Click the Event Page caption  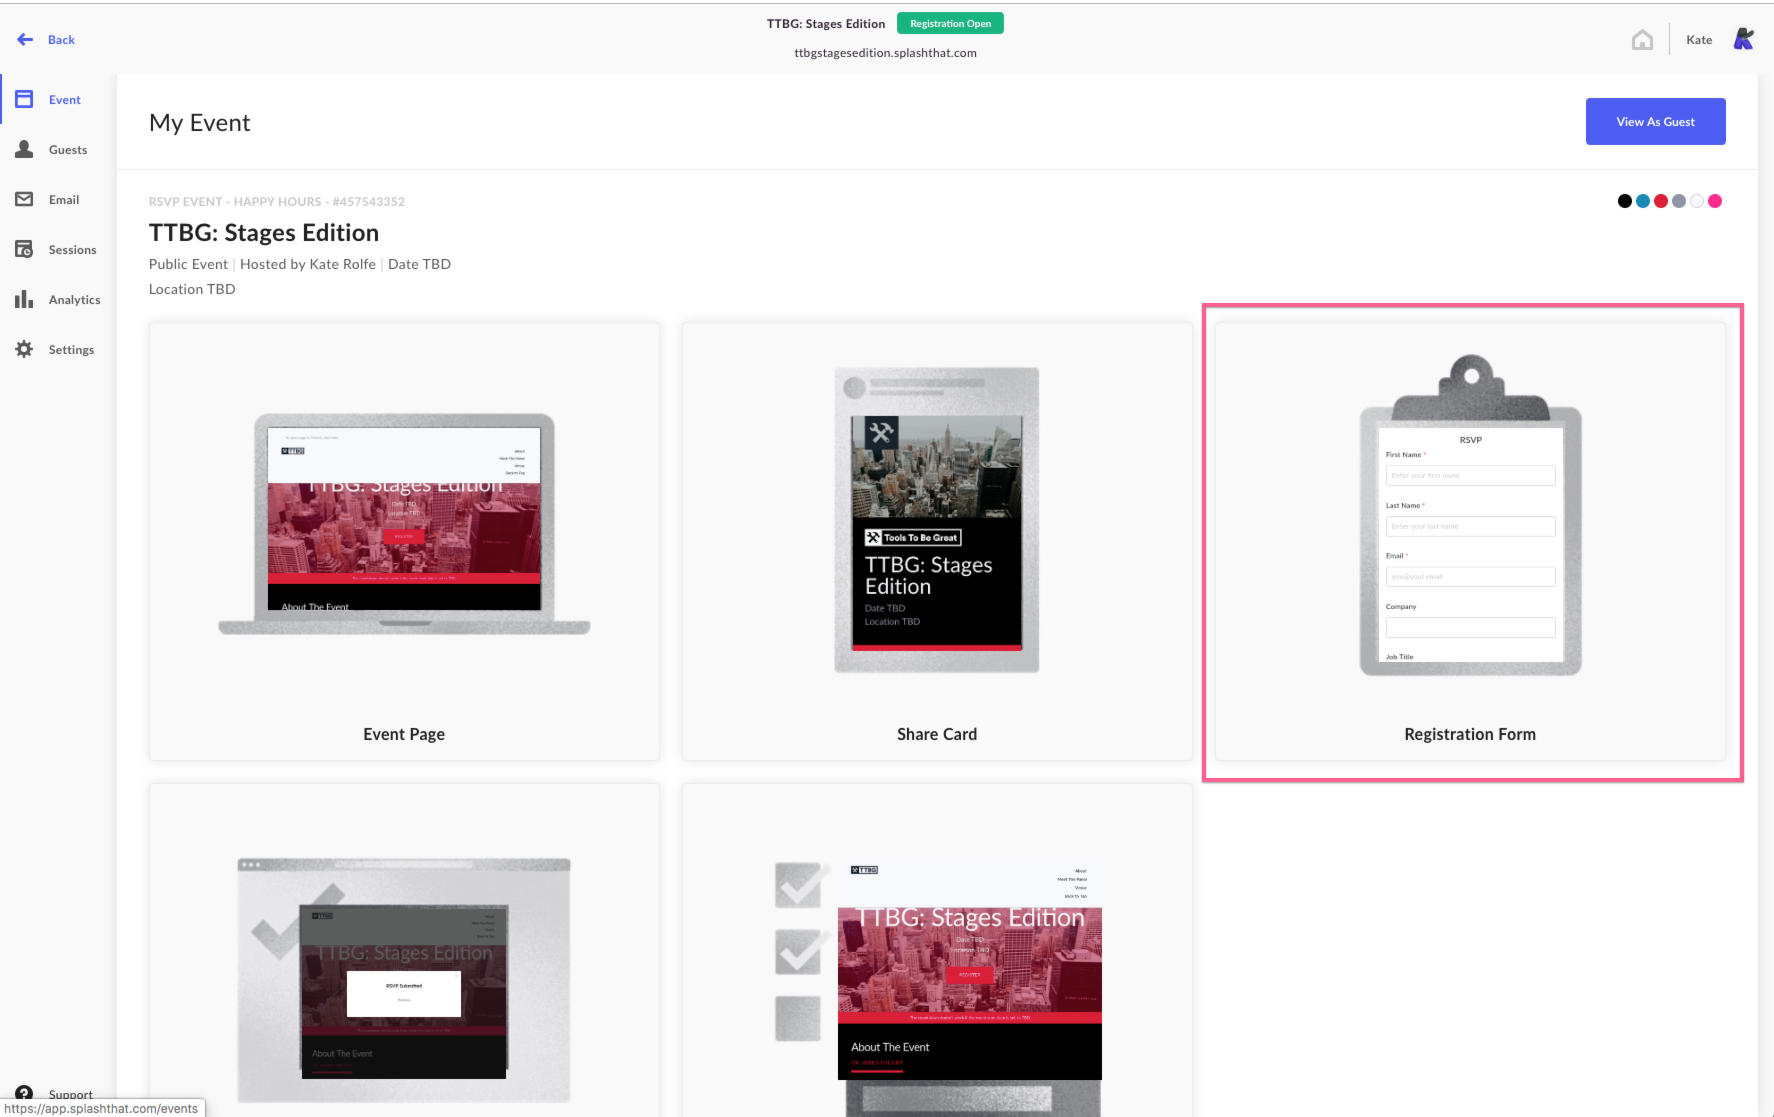coord(404,734)
